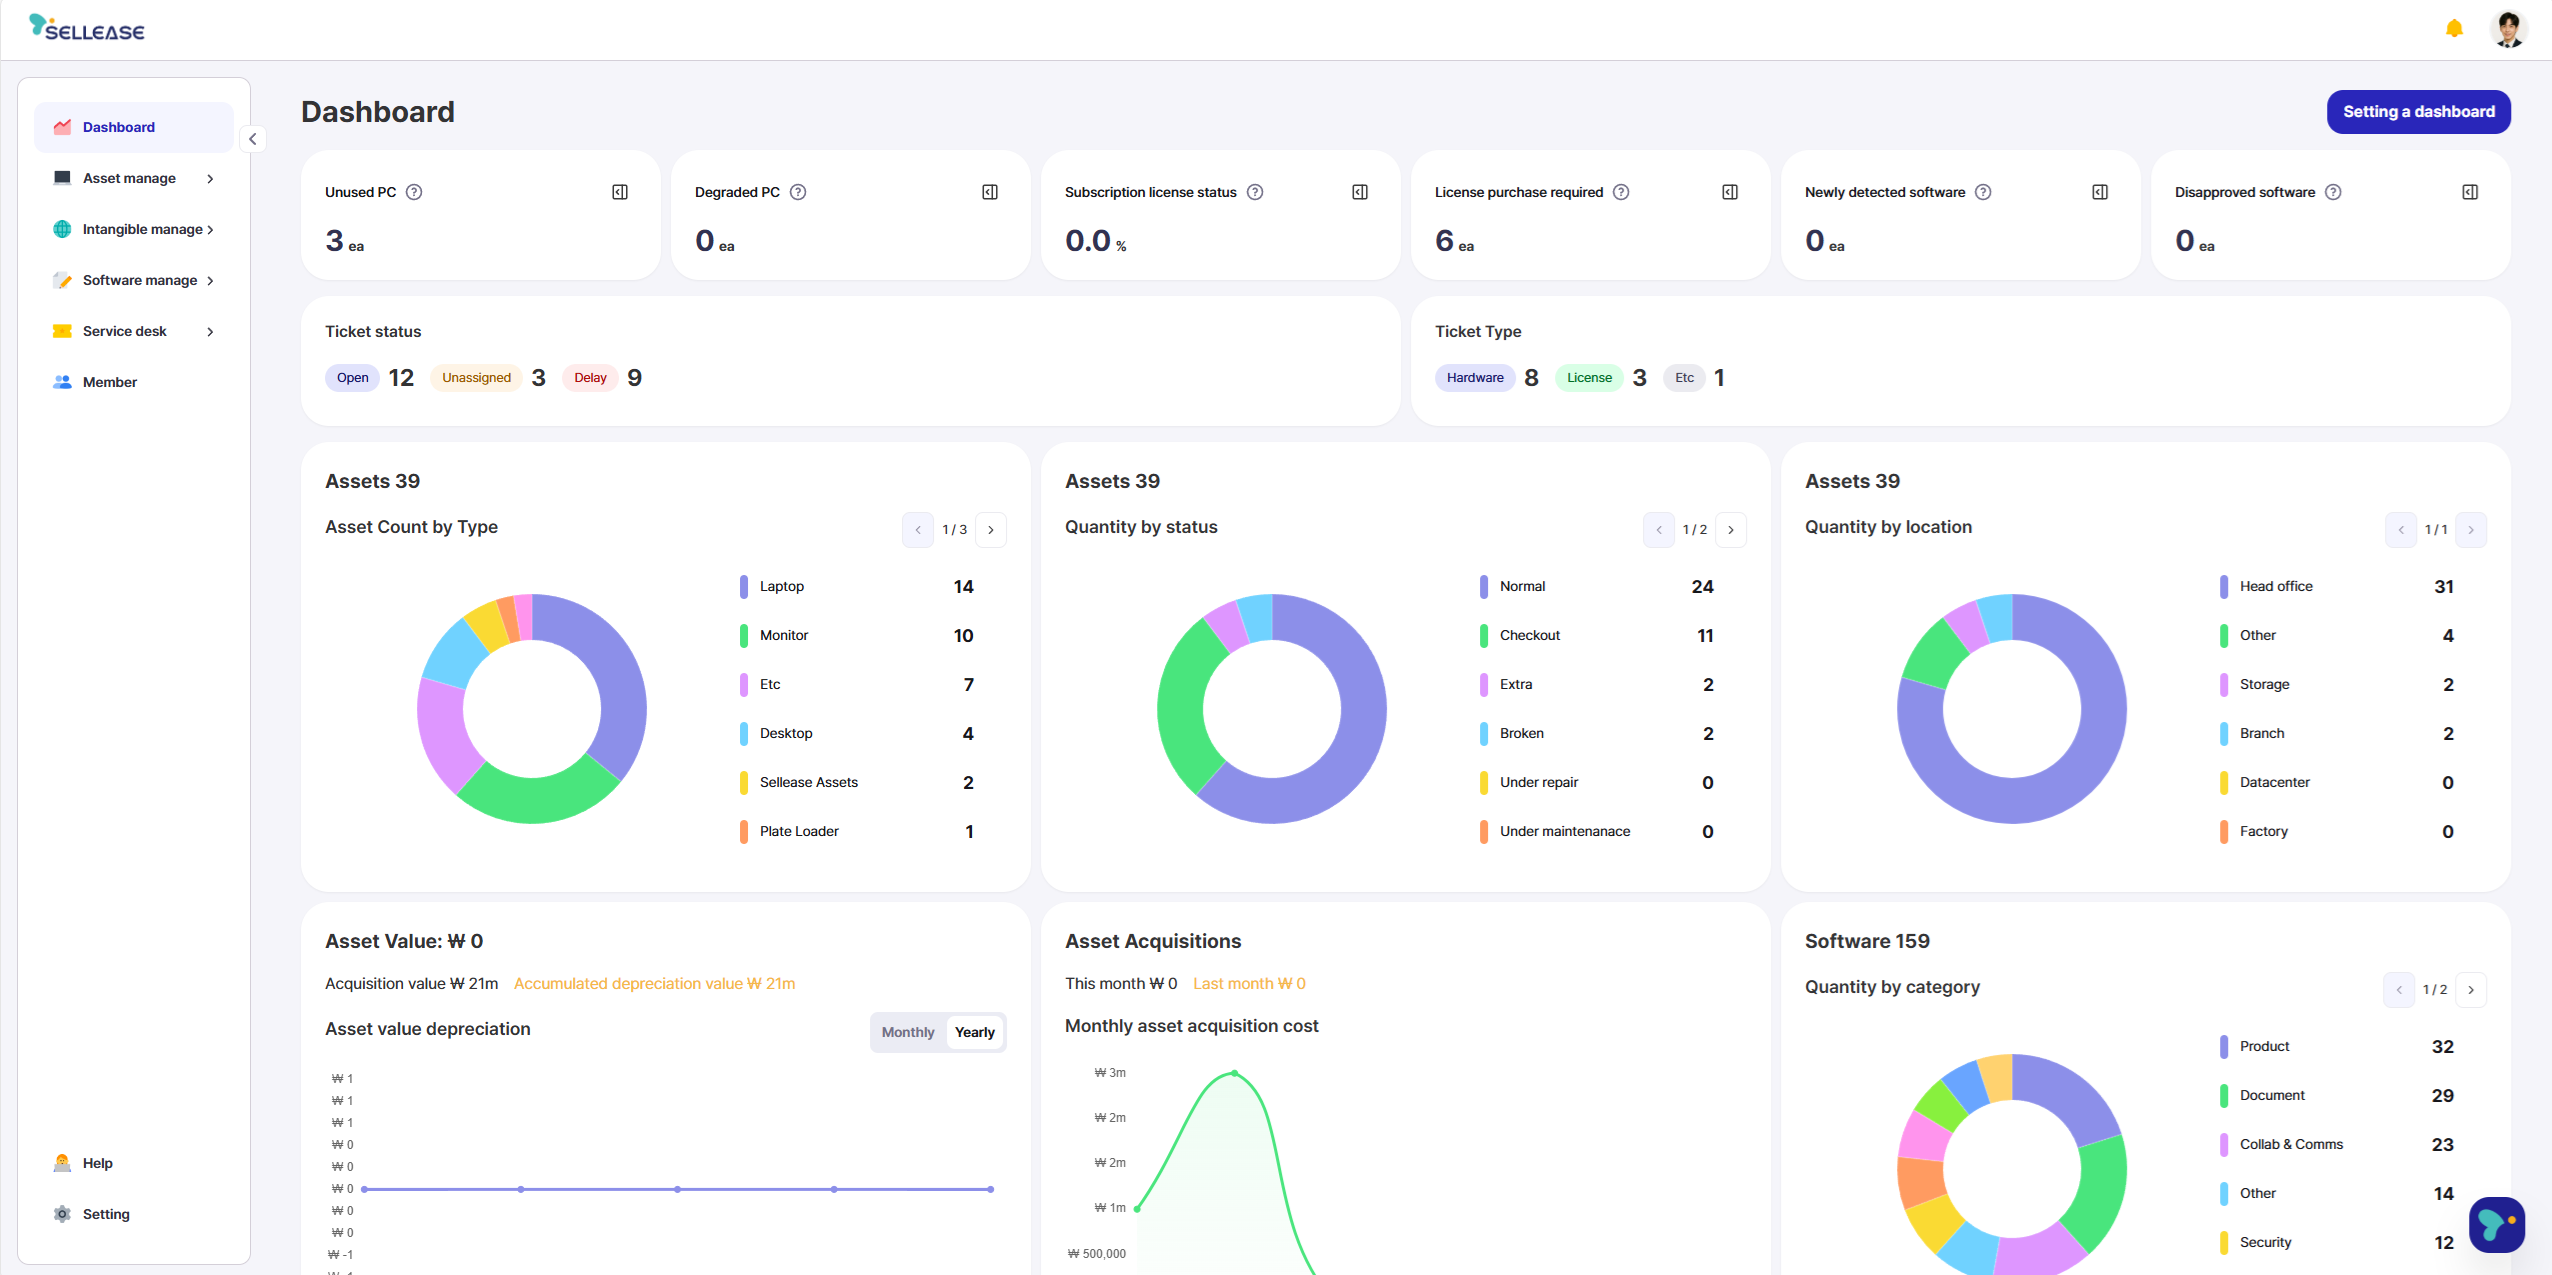The image size is (2552, 1275).
Task: Go to previous page of Asset Count by Type
Action: [918, 530]
